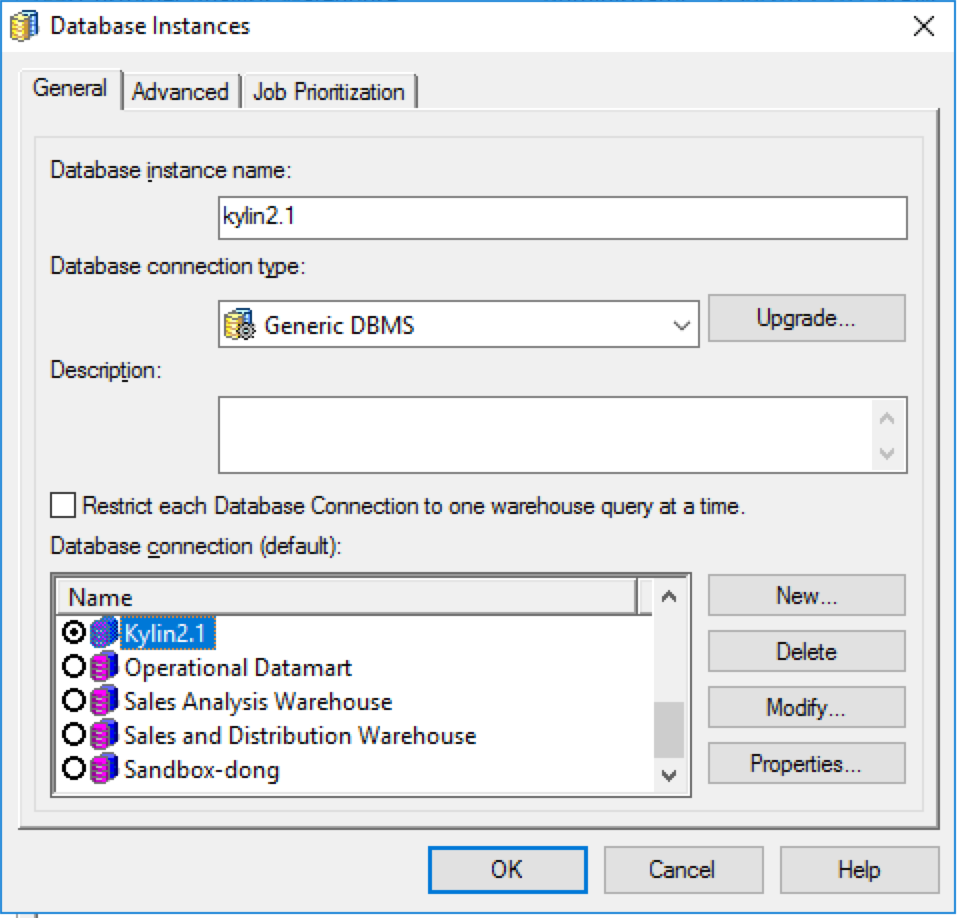Click the Sales and Distribution Warehouse icon

tap(104, 736)
